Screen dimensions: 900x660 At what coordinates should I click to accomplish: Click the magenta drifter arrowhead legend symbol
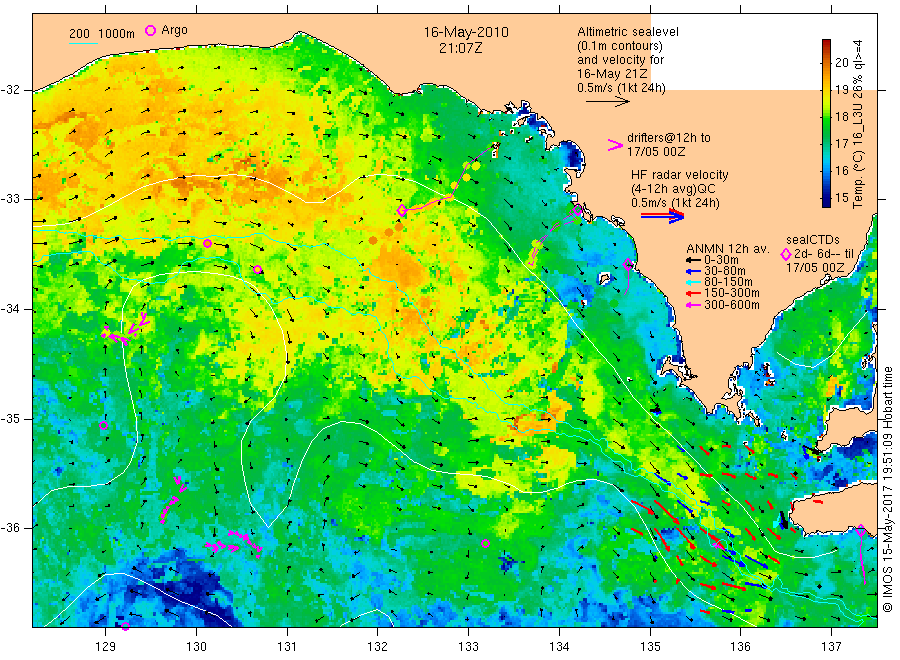coord(615,145)
